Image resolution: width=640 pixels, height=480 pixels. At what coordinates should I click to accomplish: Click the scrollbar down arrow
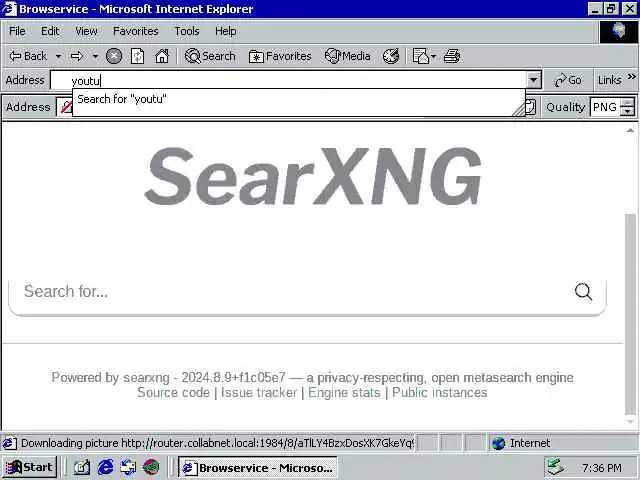[x=631, y=422]
